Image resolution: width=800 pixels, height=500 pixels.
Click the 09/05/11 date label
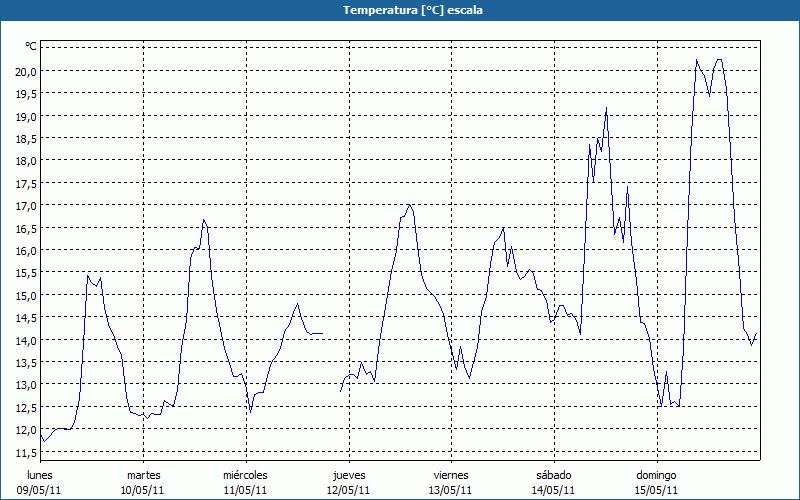pos(40,490)
